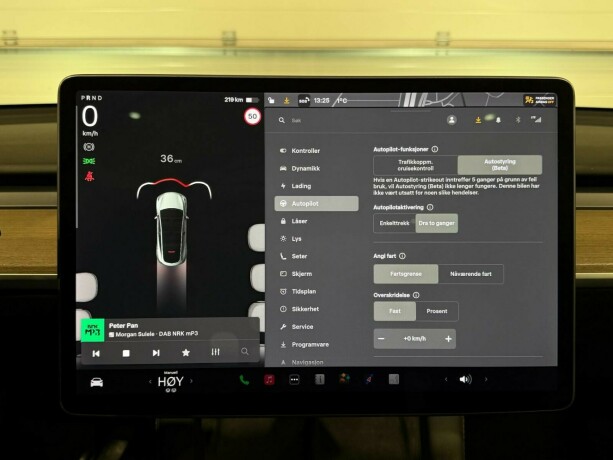Open the Lading menu
The image size is (613, 460).
pyautogui.click(x=296, y=186)
